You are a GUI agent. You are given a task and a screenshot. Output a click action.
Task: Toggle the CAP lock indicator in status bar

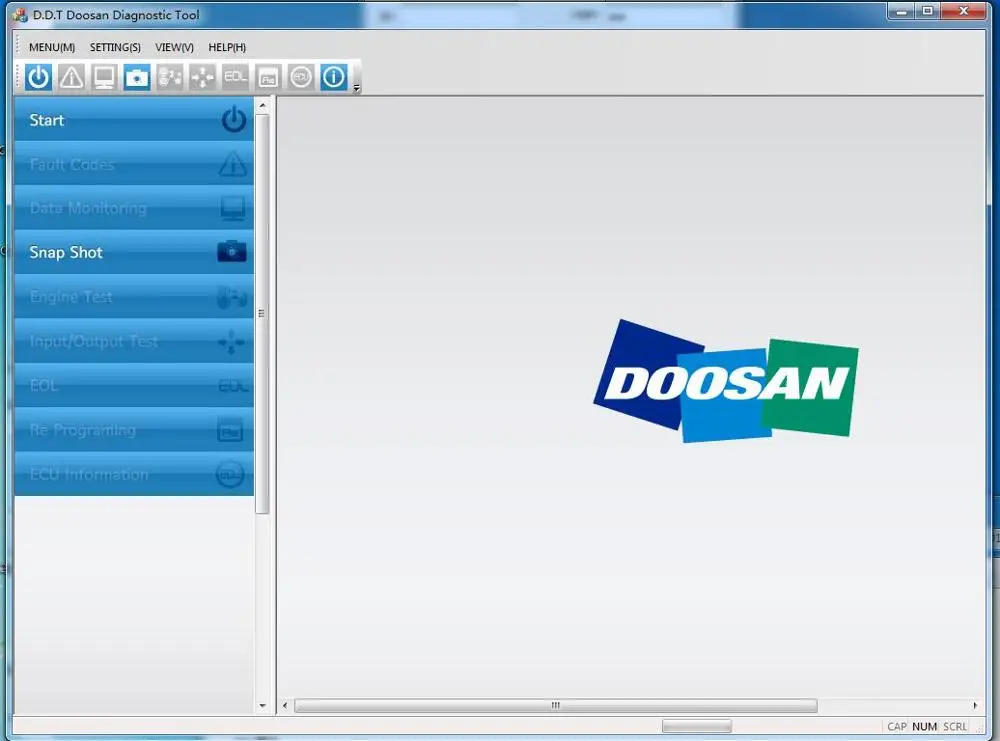pos(897,726)
